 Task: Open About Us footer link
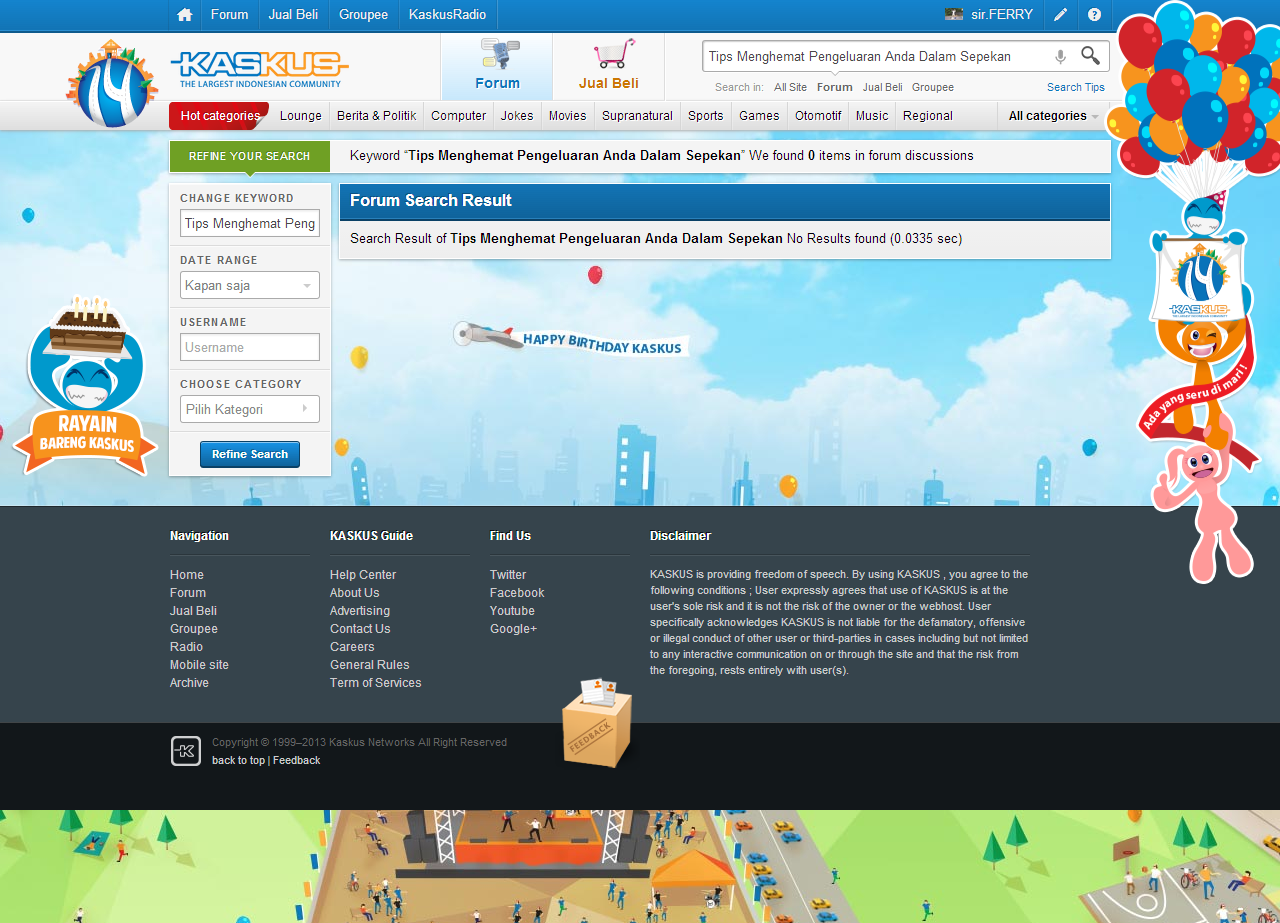[354, 593]
